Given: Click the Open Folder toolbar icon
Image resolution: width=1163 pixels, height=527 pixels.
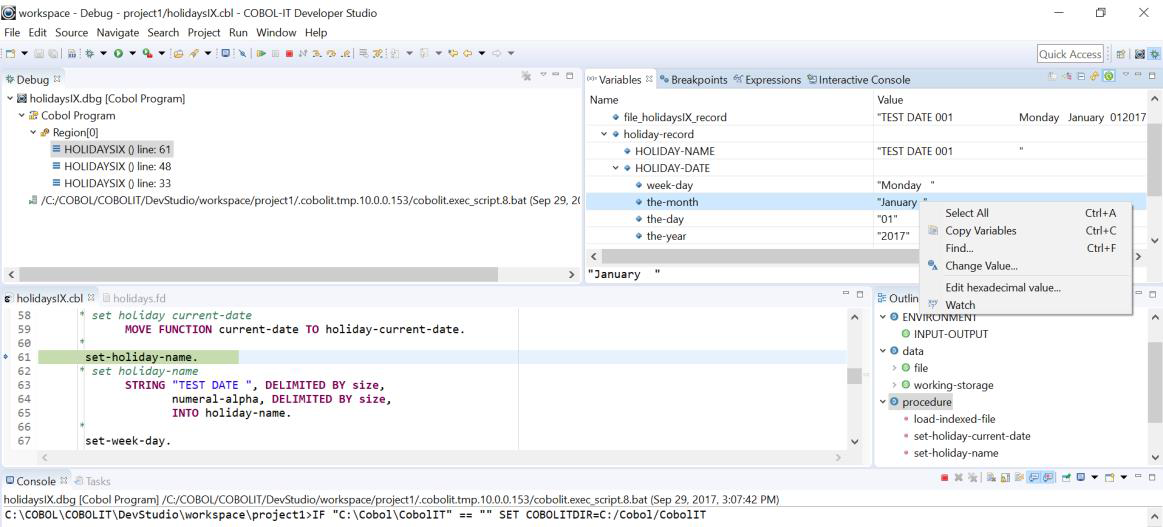Looking at the screenshot, I should 179,53.
